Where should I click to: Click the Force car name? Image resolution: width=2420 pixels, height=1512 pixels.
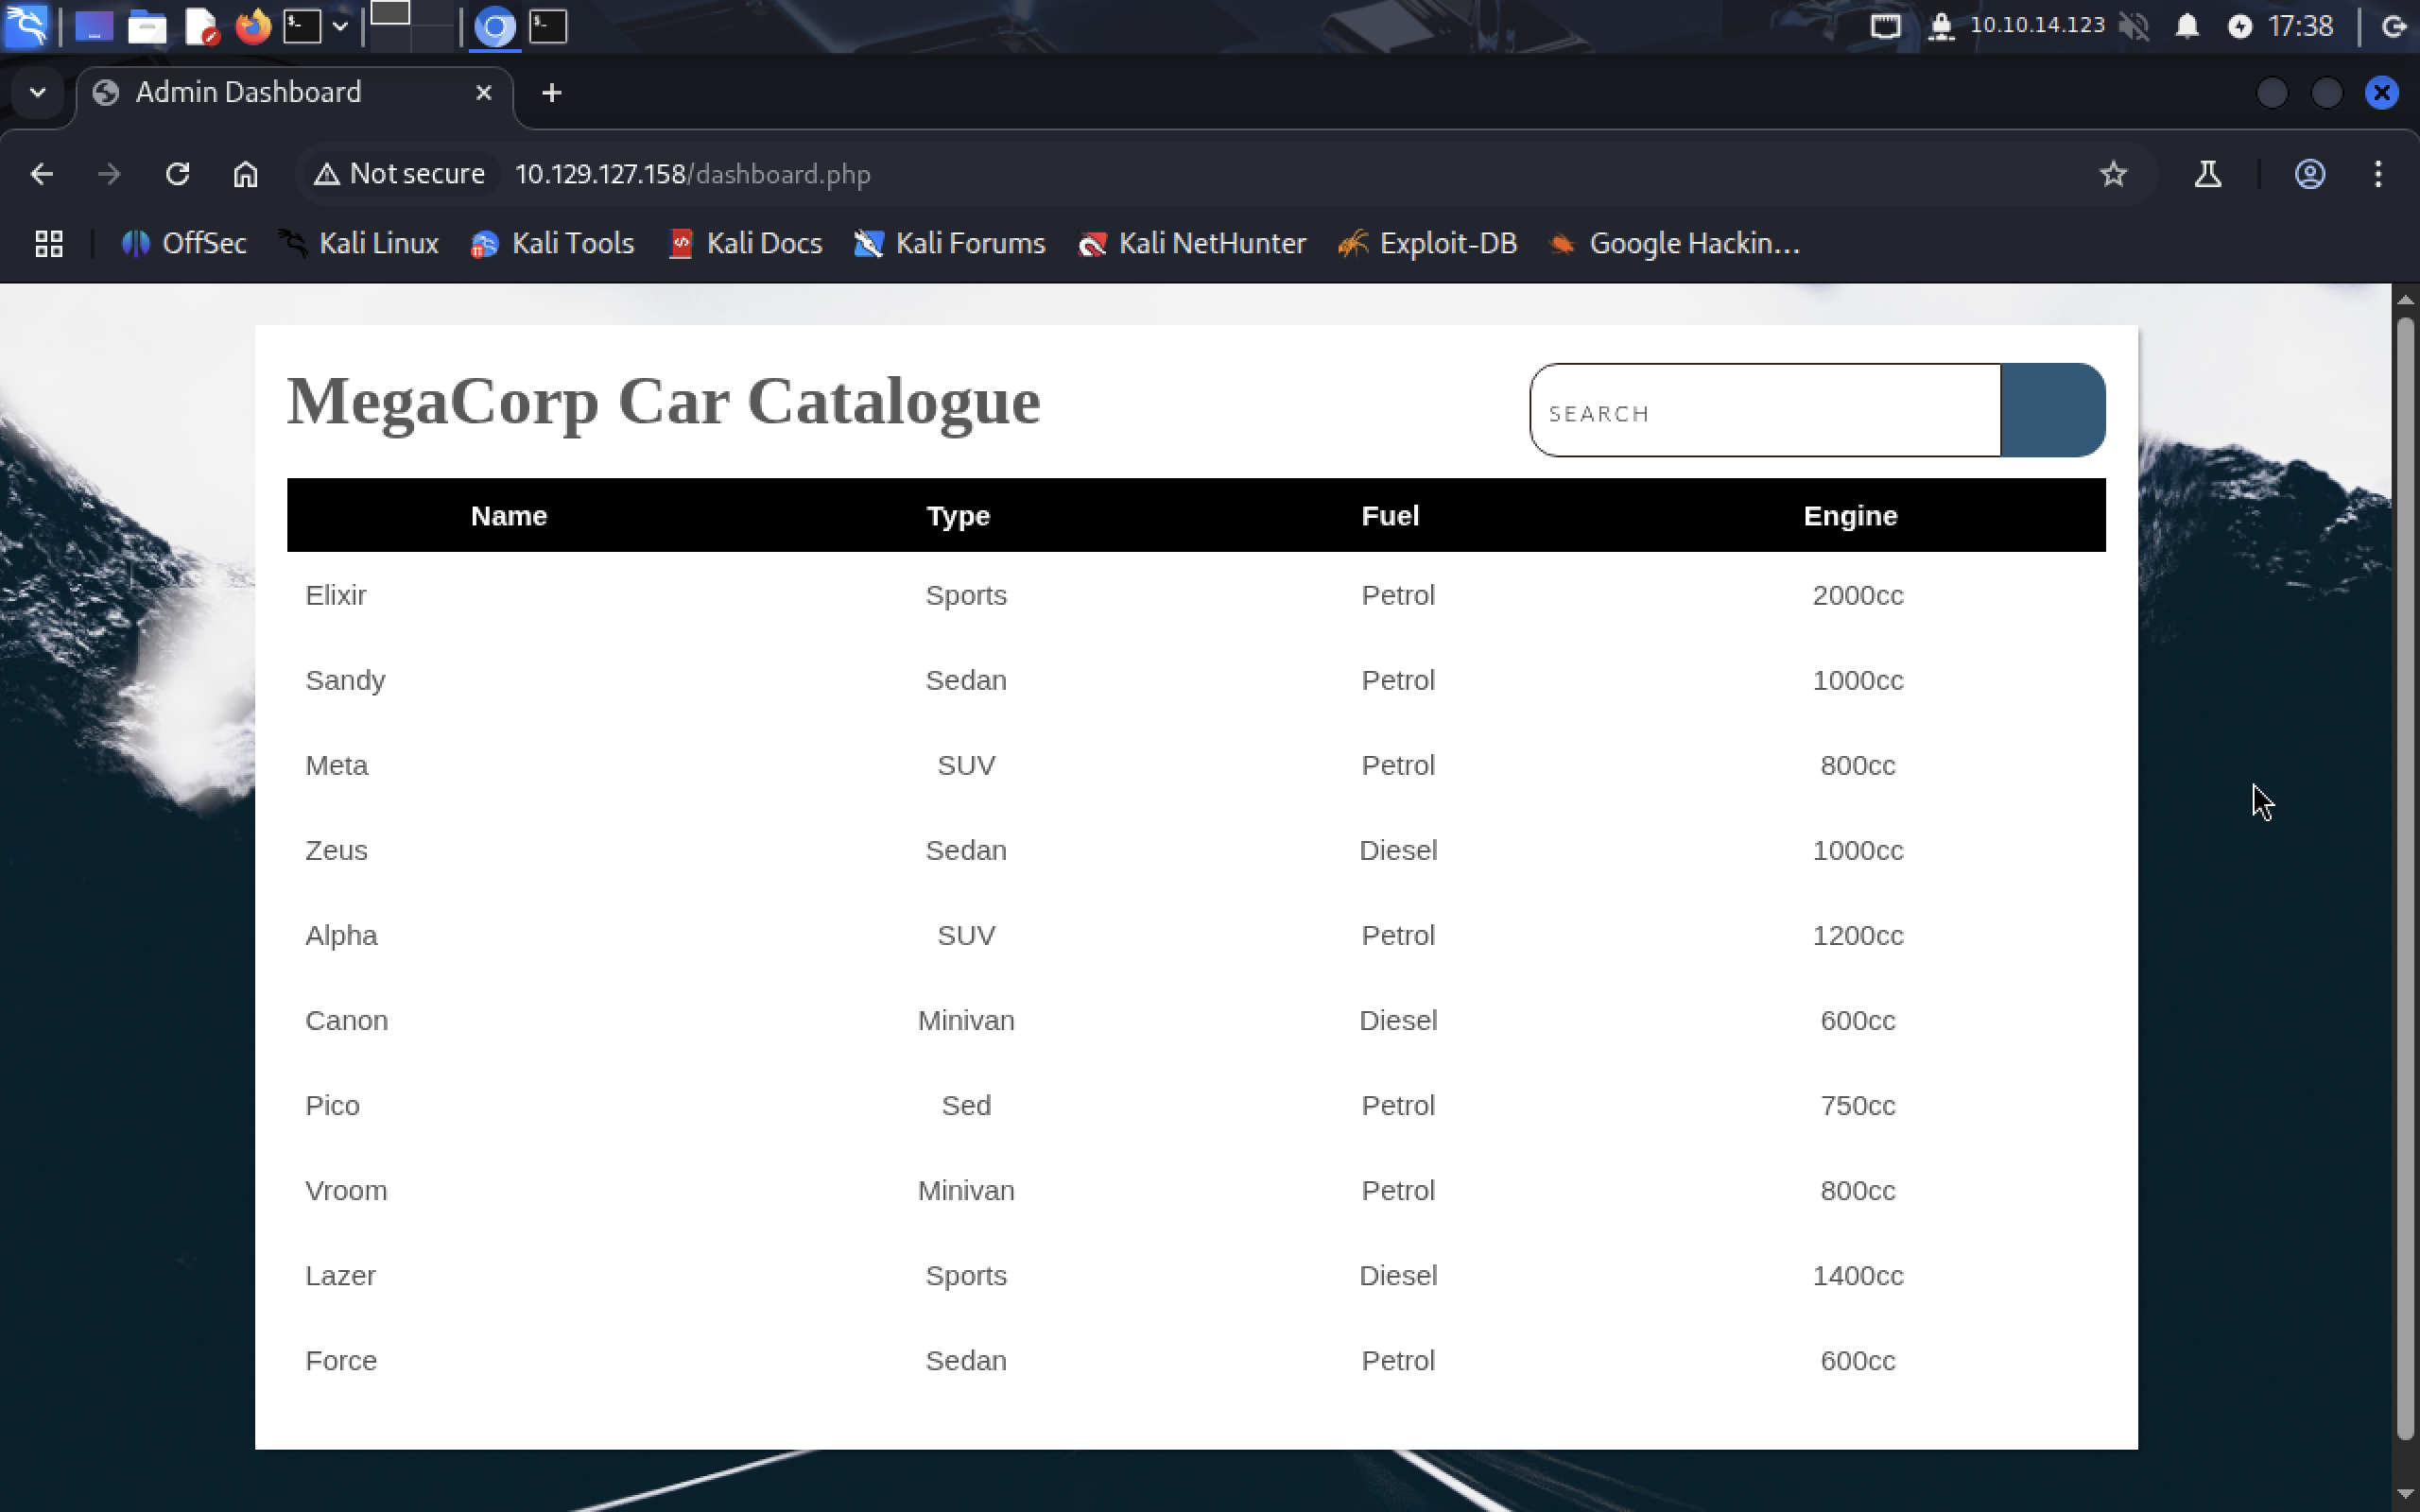(341, 1360)
